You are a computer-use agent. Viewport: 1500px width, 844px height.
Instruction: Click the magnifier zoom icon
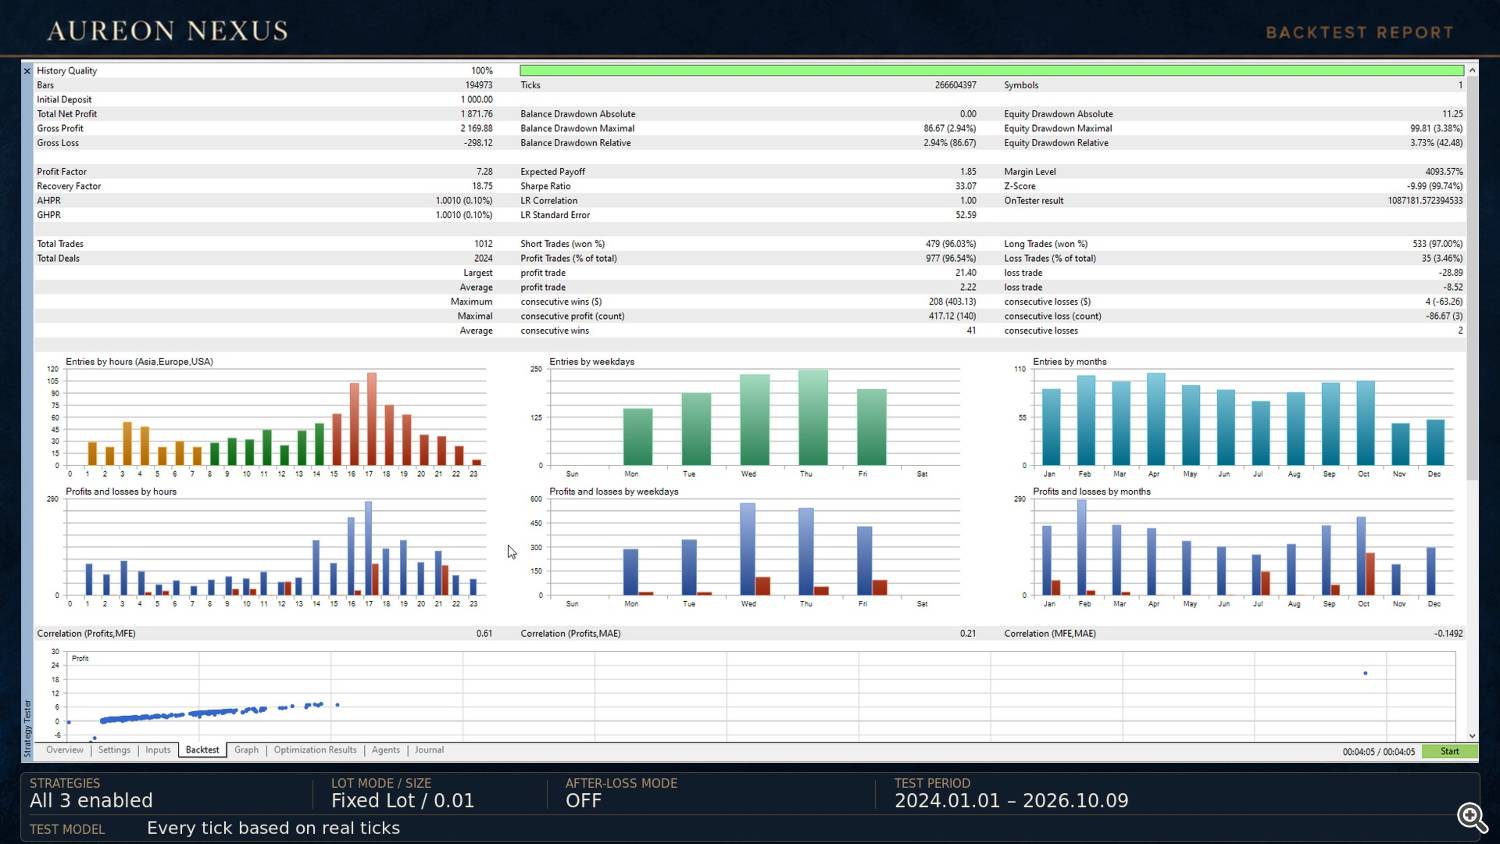[1472, 817]
